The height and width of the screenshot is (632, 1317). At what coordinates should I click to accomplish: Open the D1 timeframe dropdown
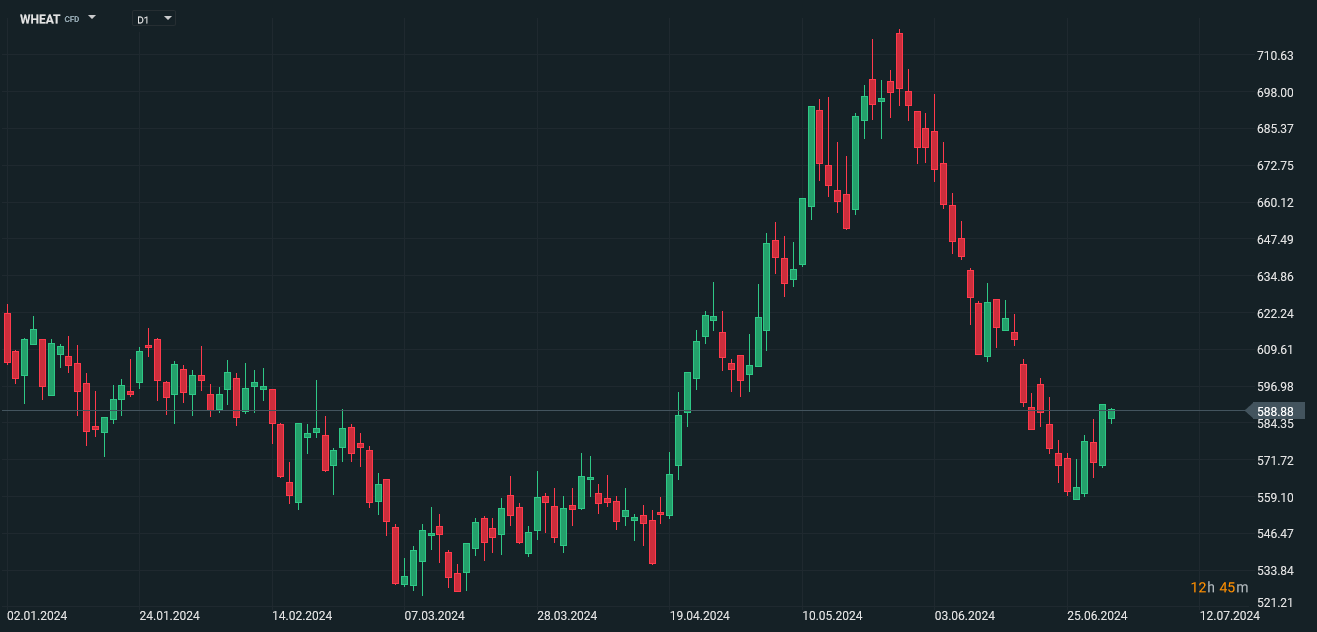click(154, 18)
